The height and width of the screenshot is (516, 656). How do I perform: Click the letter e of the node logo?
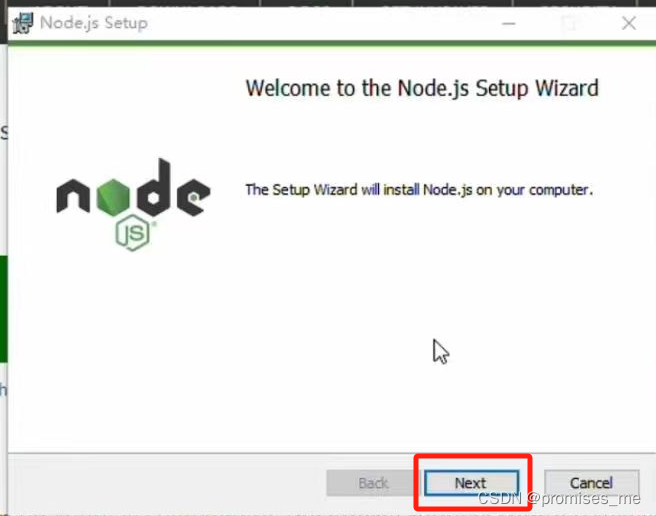click(193, 197)
